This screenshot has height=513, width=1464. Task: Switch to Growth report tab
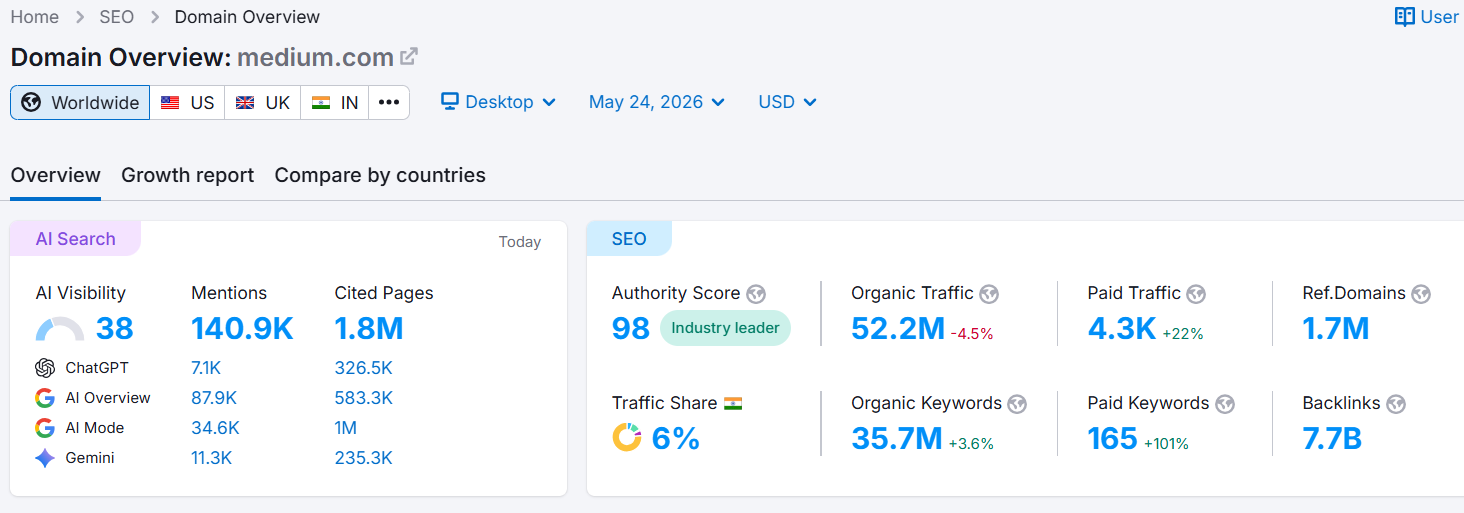188,175
